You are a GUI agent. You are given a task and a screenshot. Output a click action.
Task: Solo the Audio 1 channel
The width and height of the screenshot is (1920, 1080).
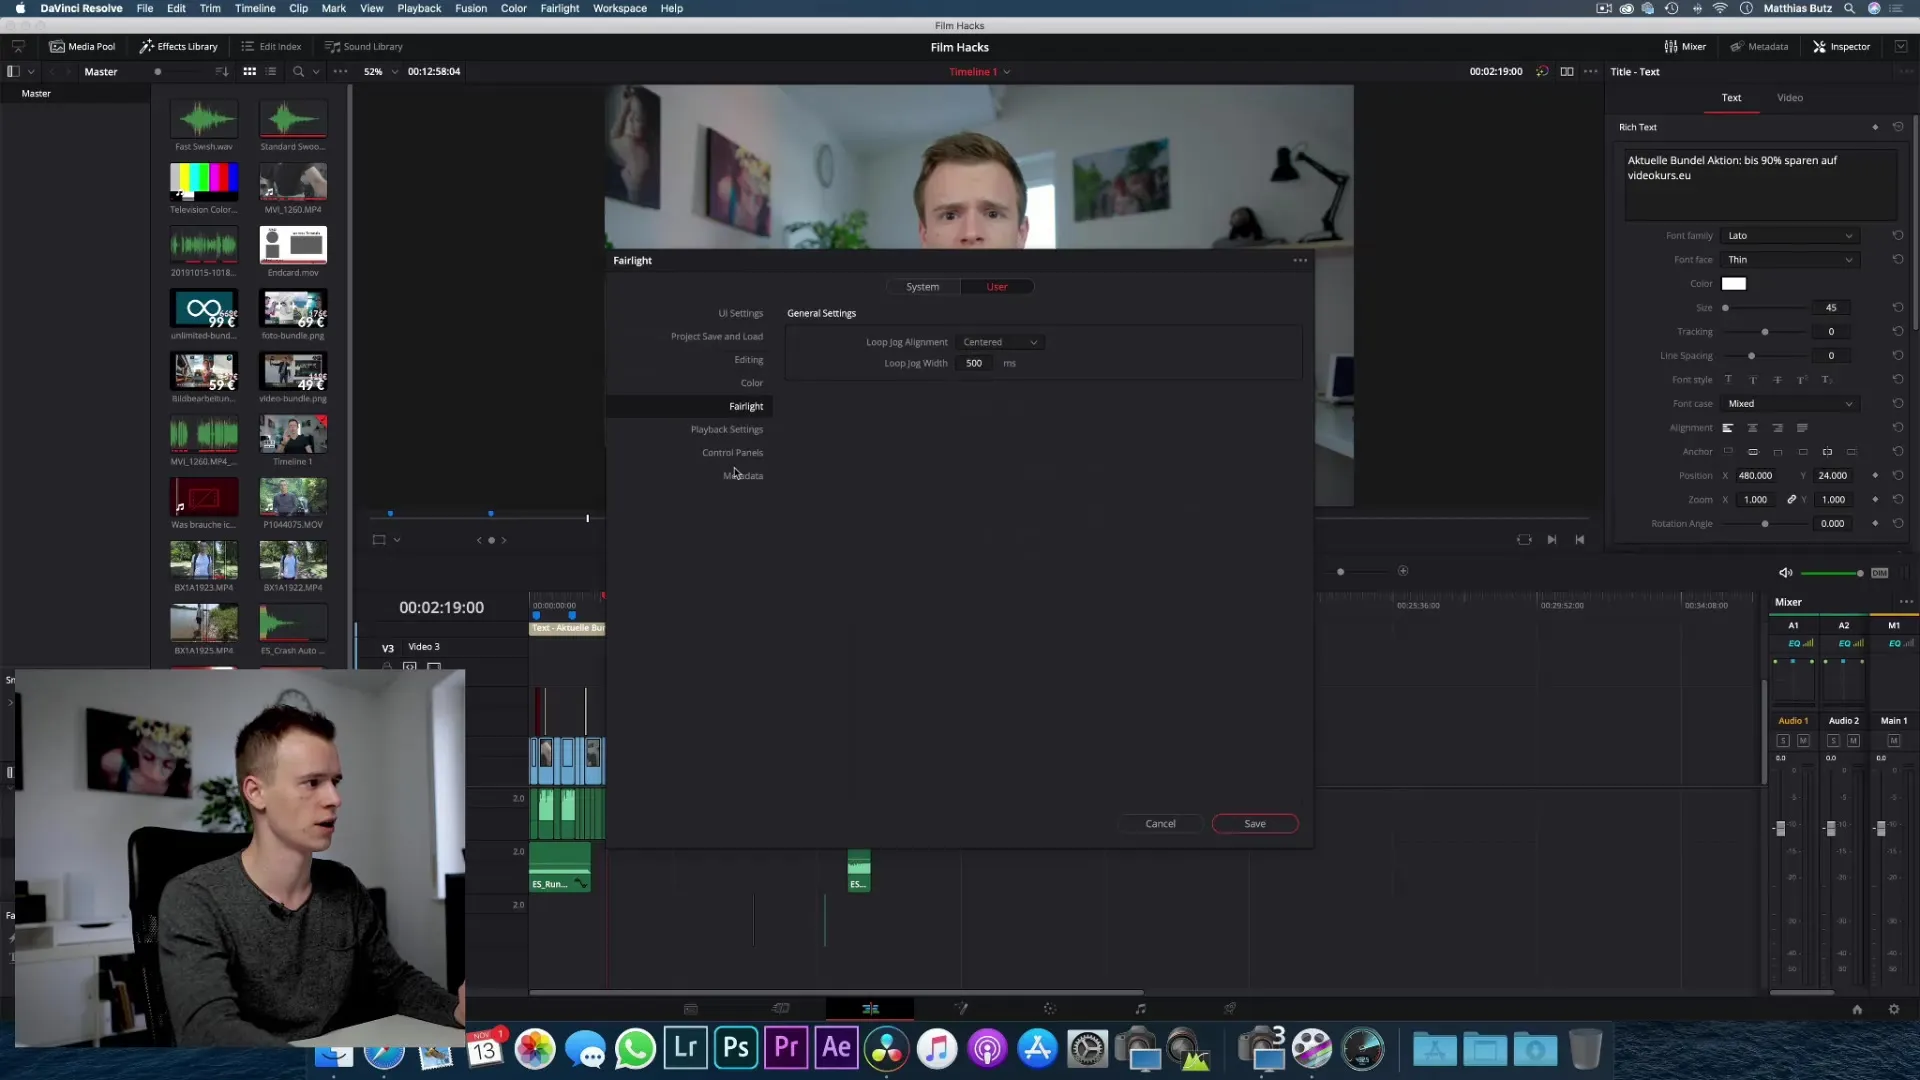[x=1783, y=741]
